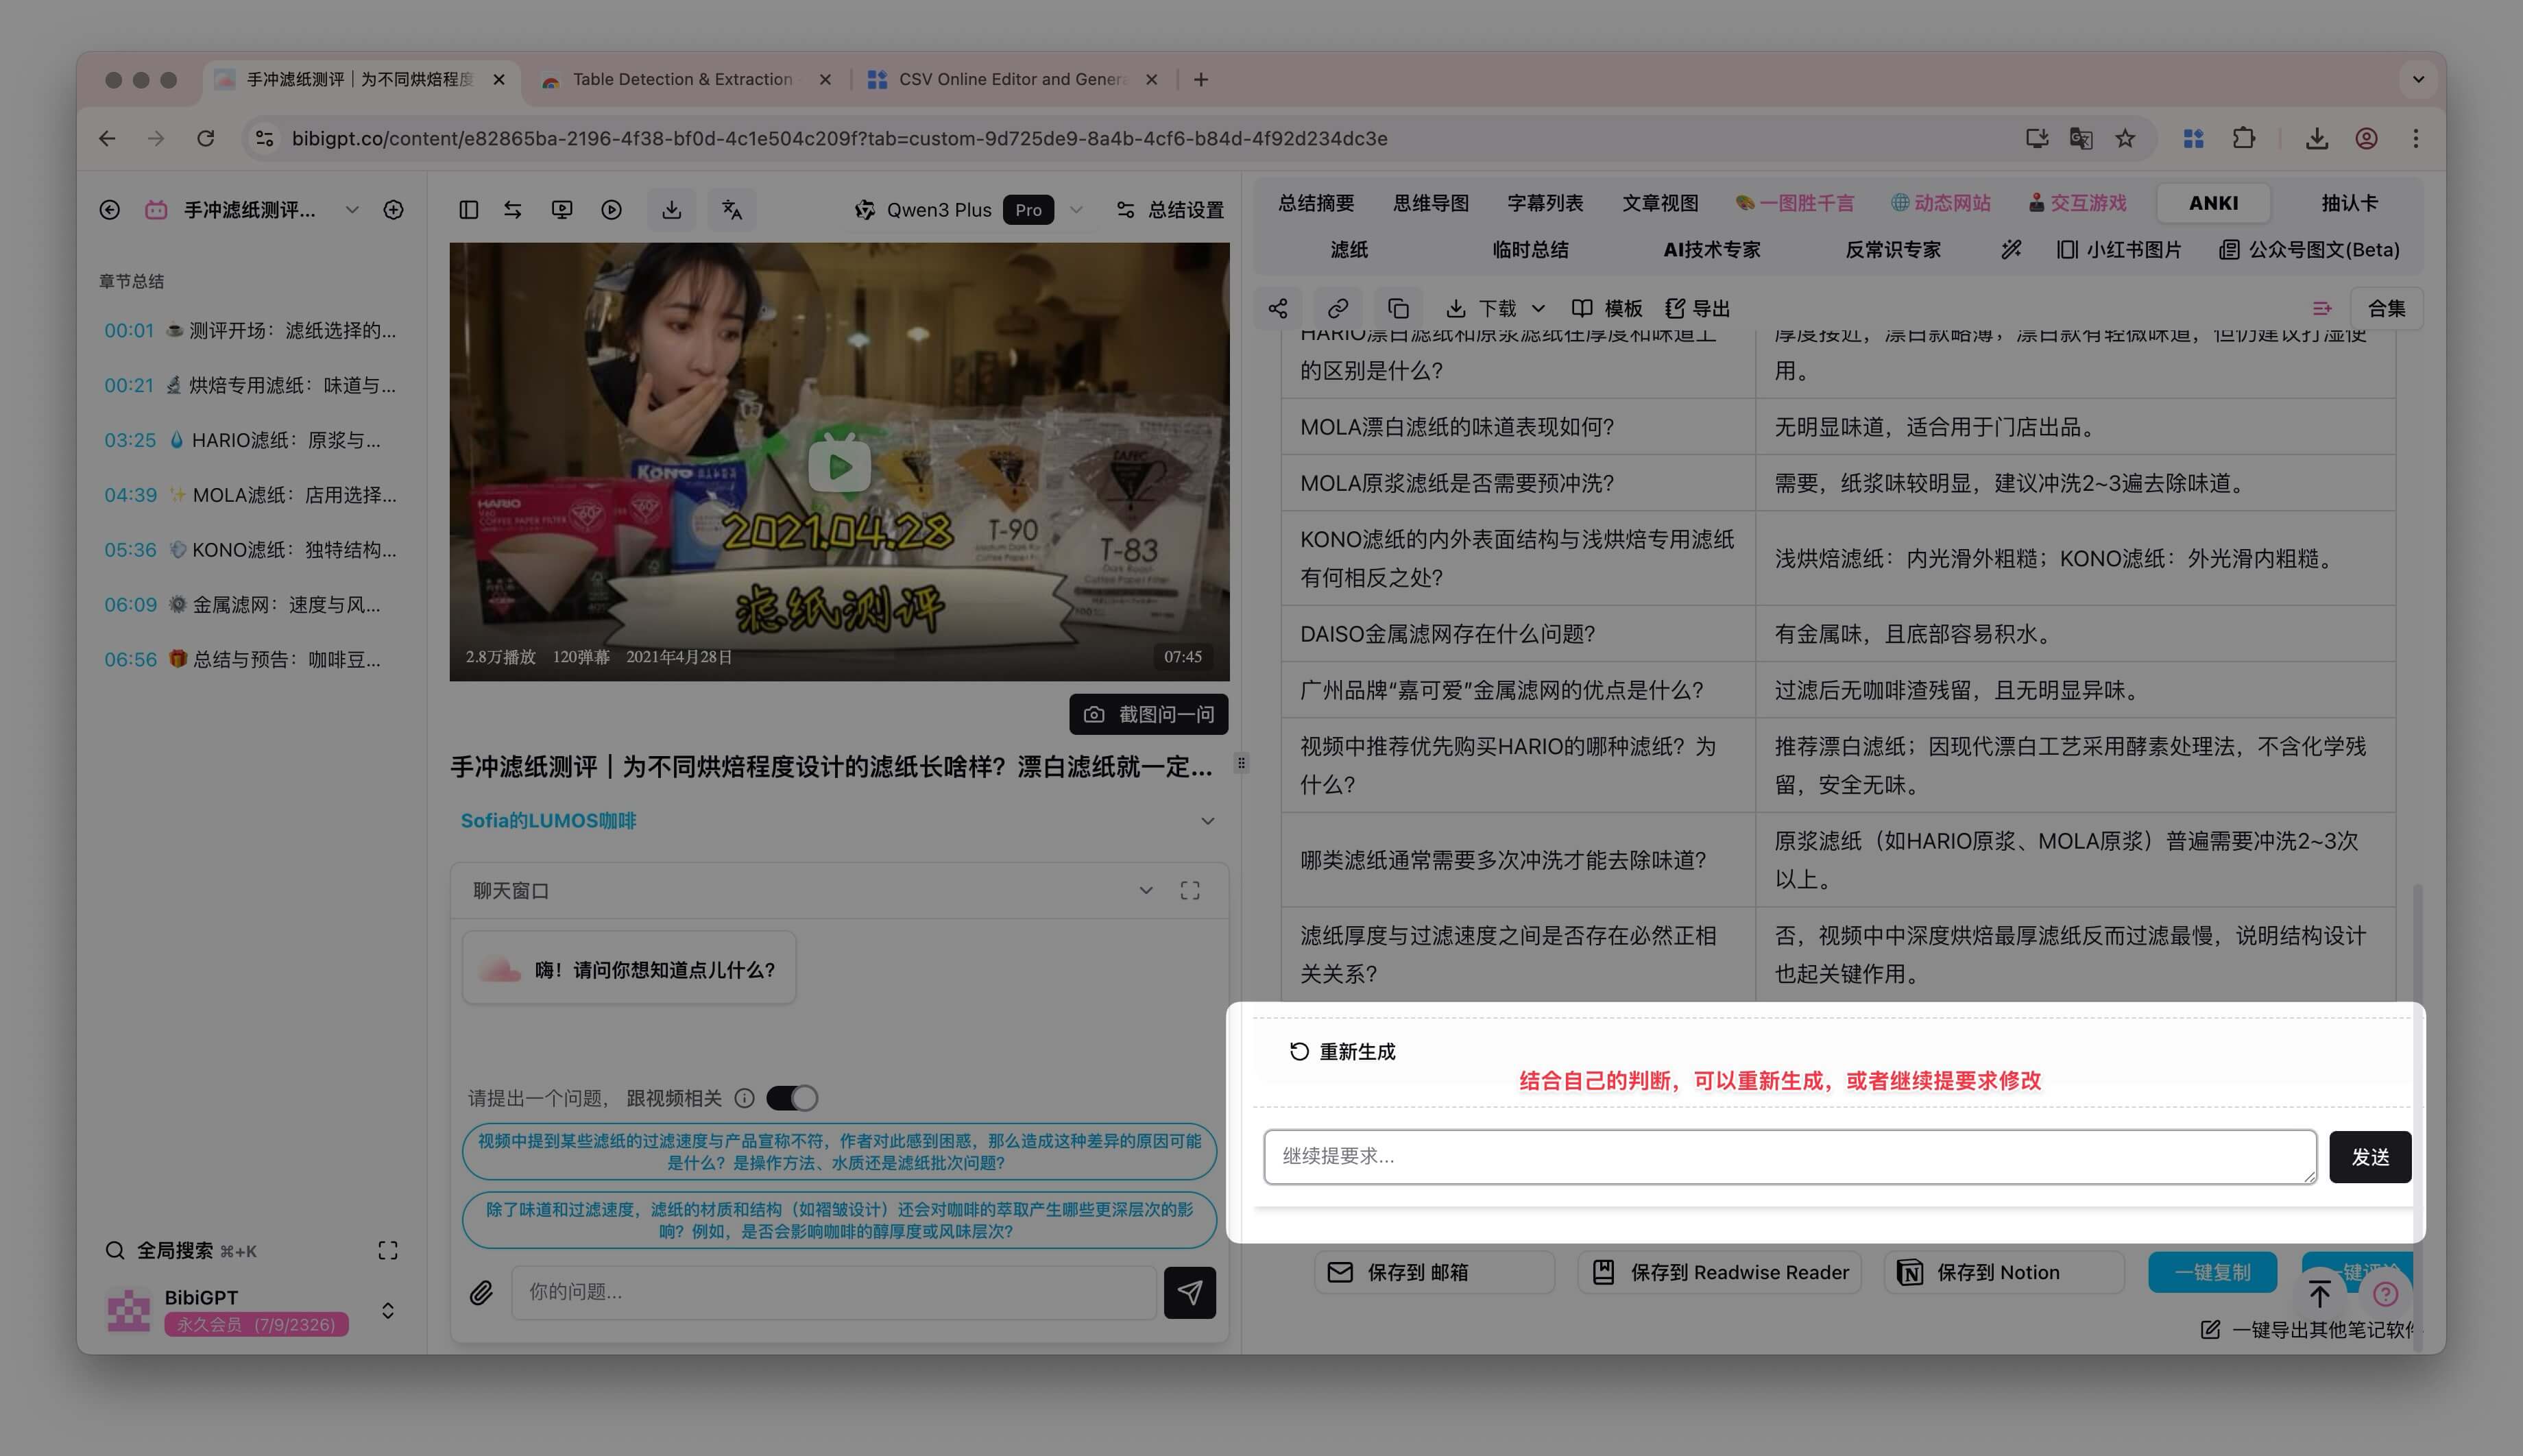Image resolution: width=2523 pixels, height=1456 pixels.
Task: Click the translate icon above video
Action: (x=732, y=209)
